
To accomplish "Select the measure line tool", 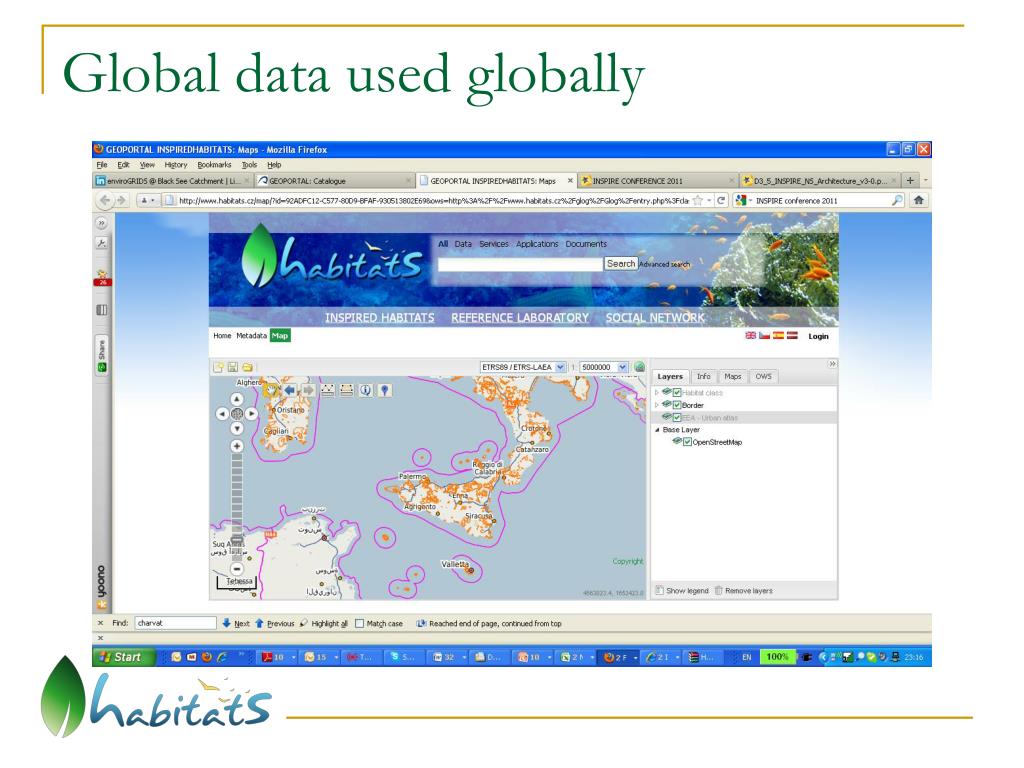I will [327, 390].
